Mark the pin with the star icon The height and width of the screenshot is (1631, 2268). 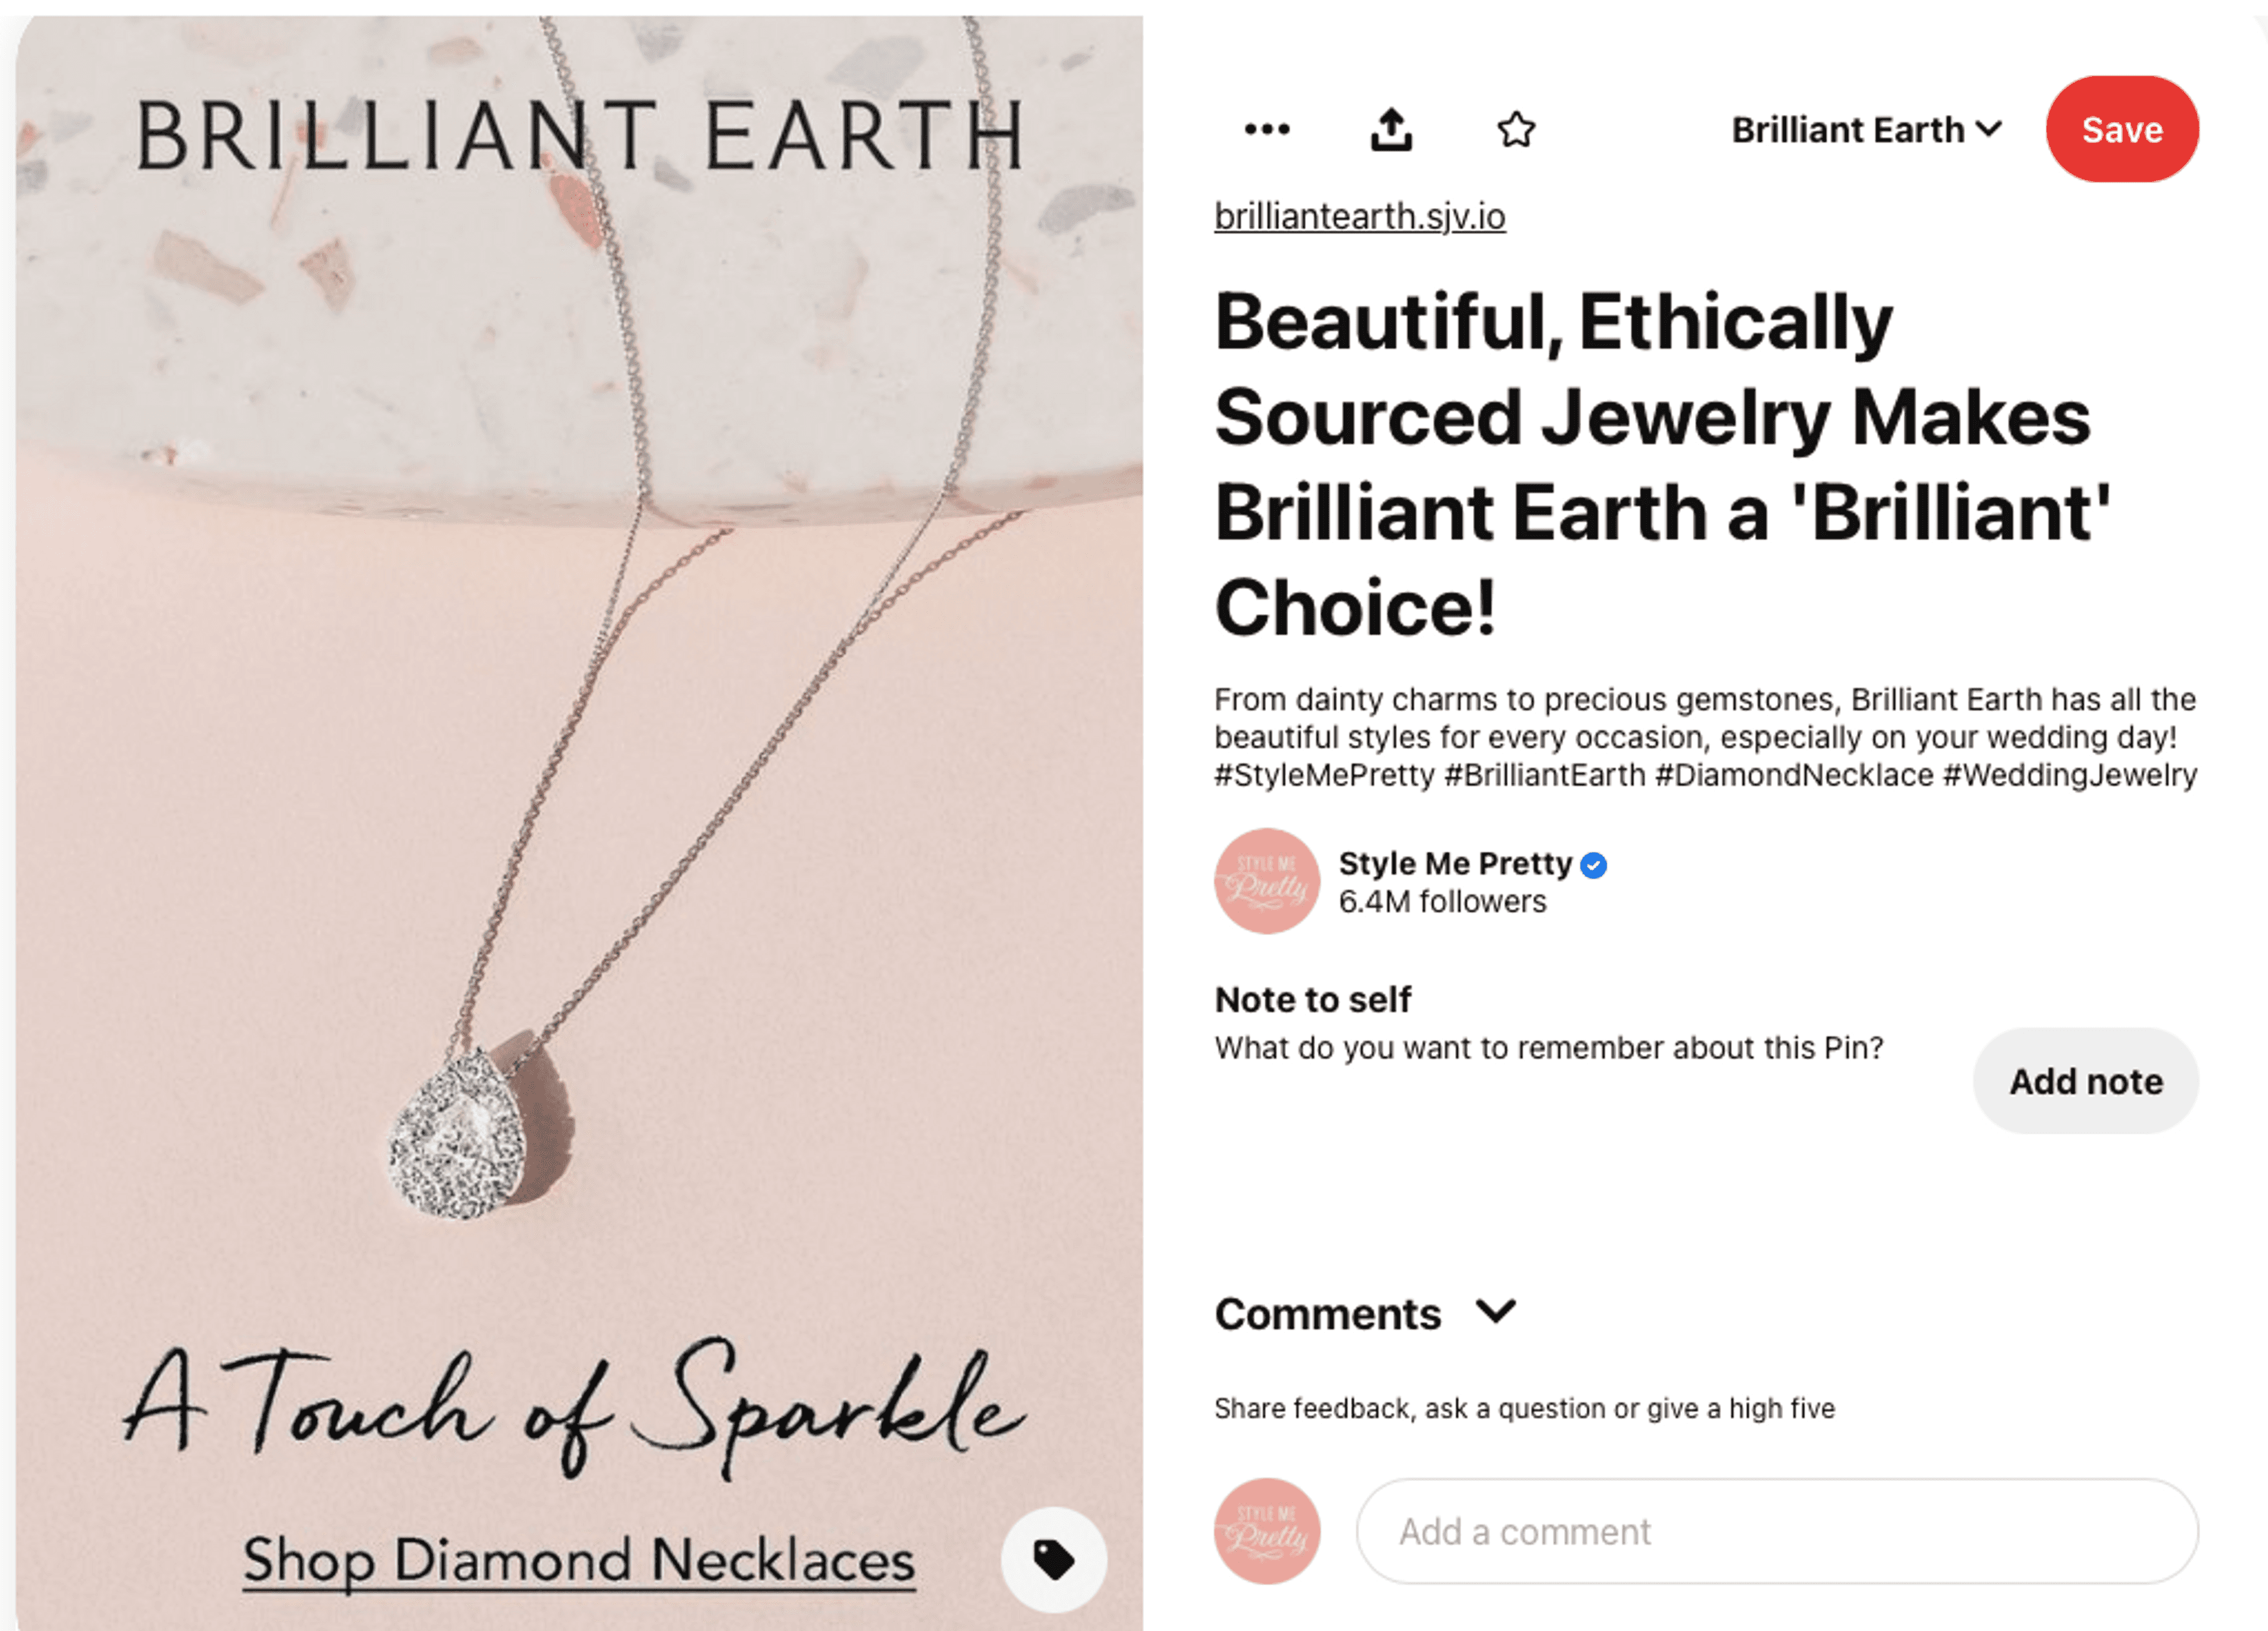1516,129
